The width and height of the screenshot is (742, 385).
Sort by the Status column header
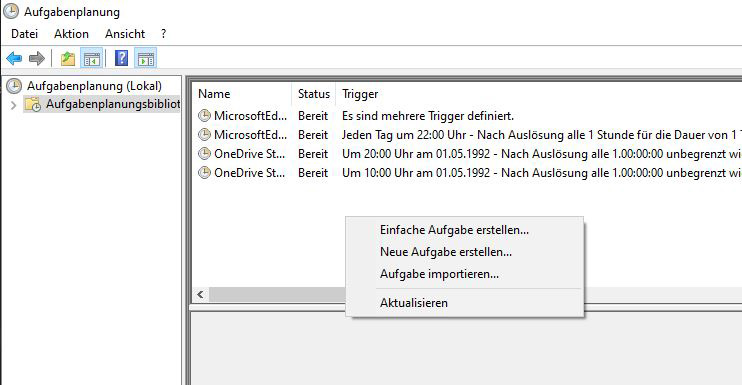(314, 94)
